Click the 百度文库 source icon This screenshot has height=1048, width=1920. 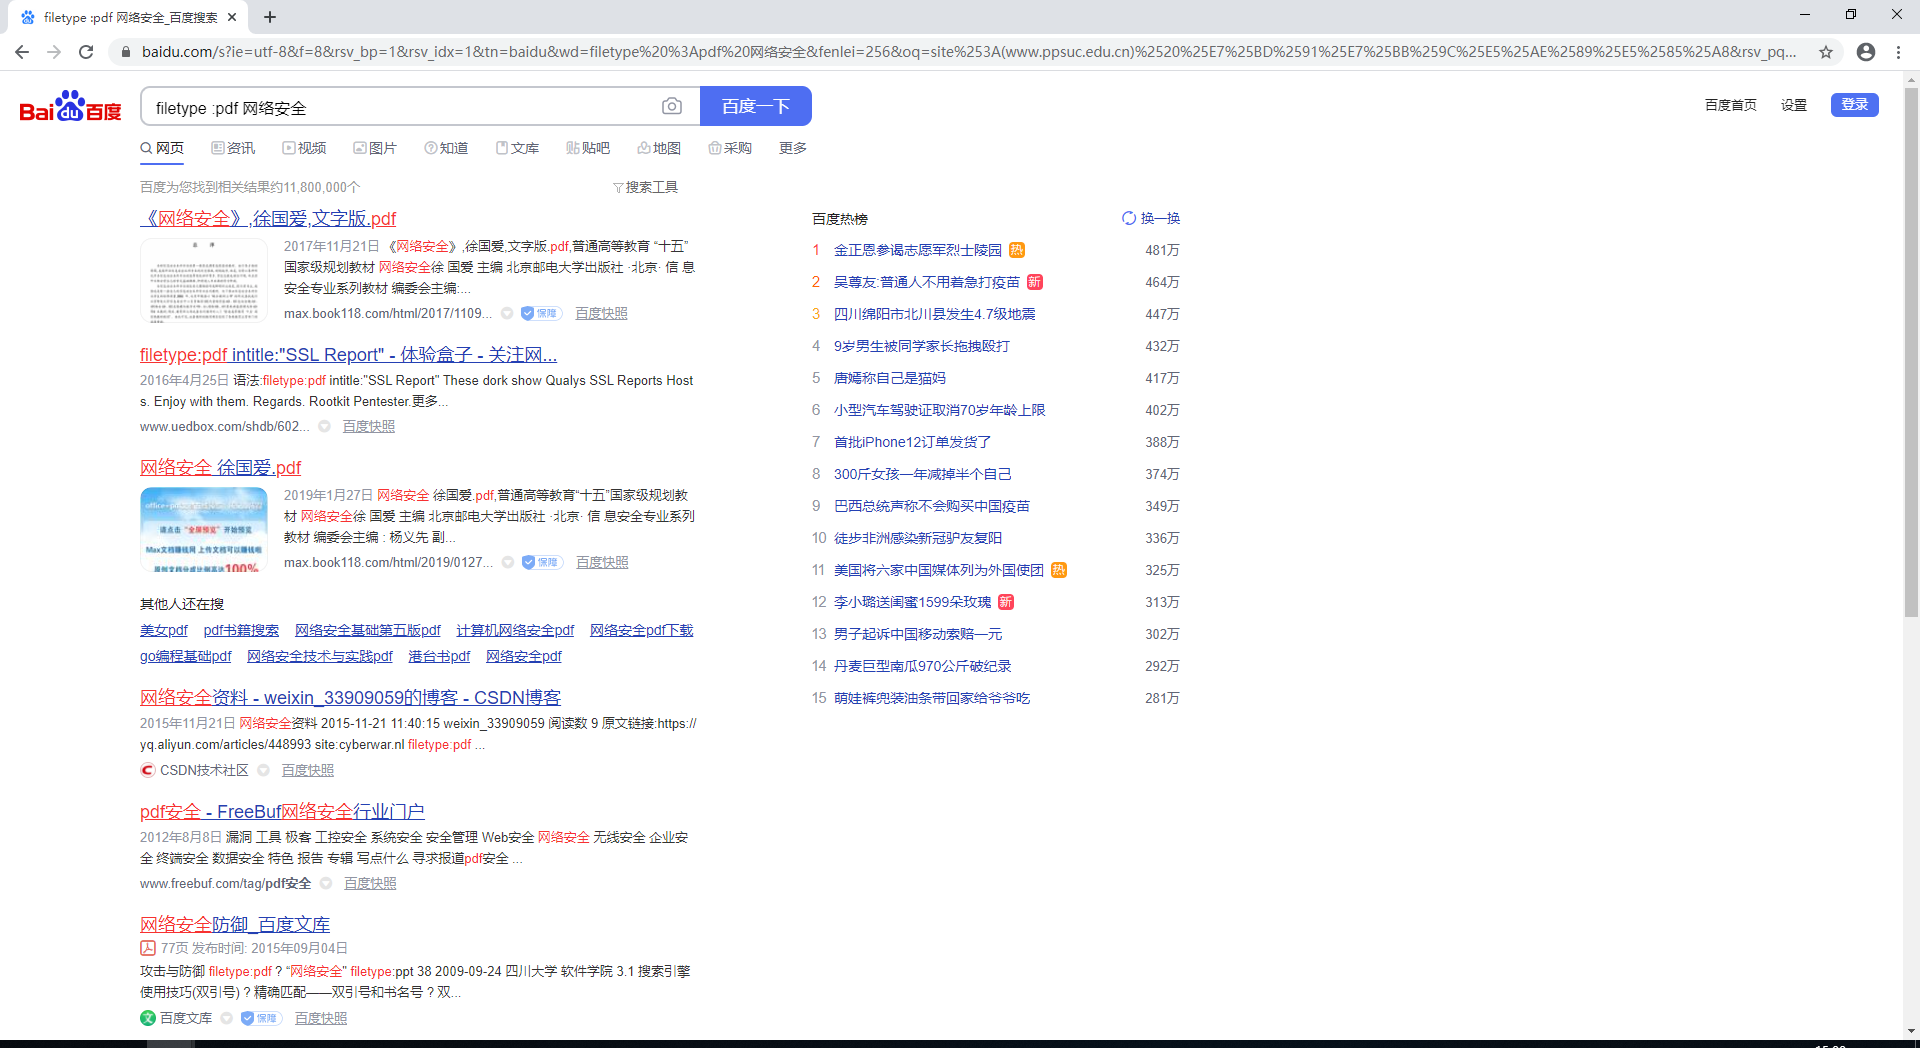[148, 1018]
